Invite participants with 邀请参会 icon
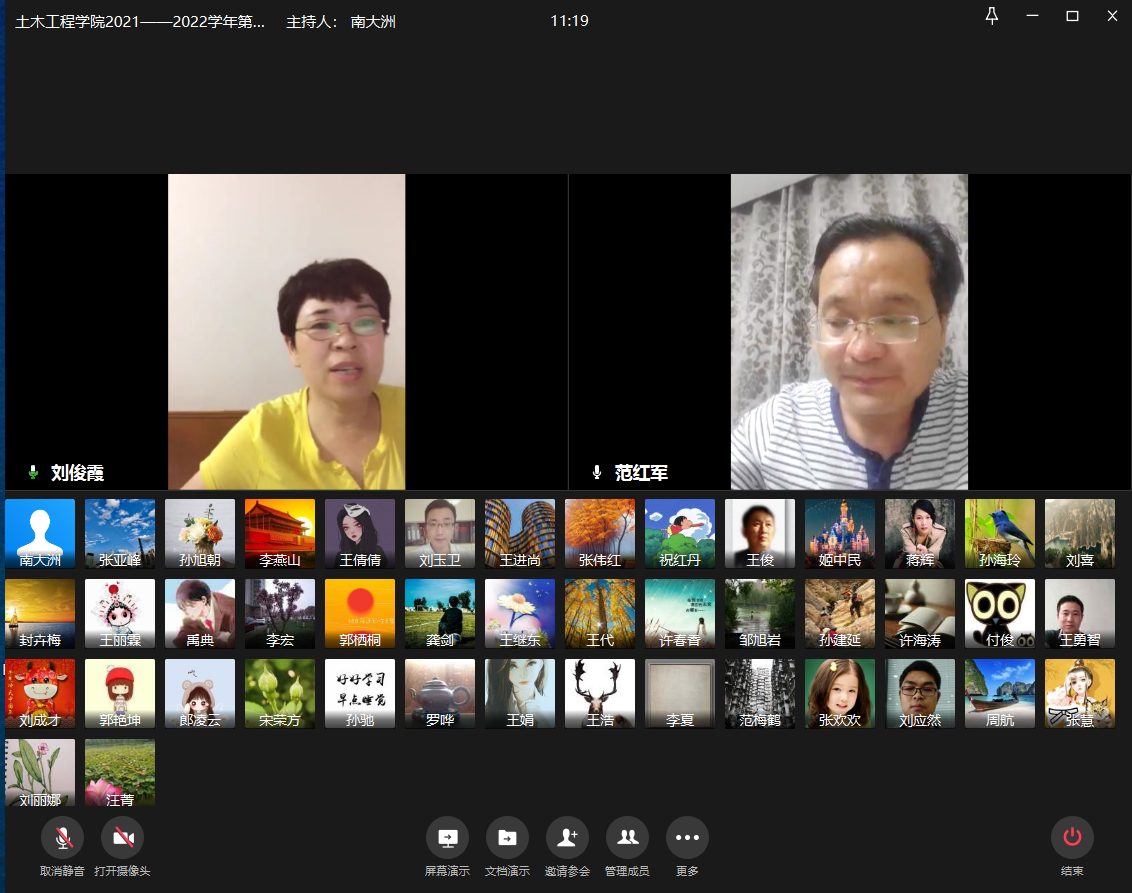 (567, 838)
